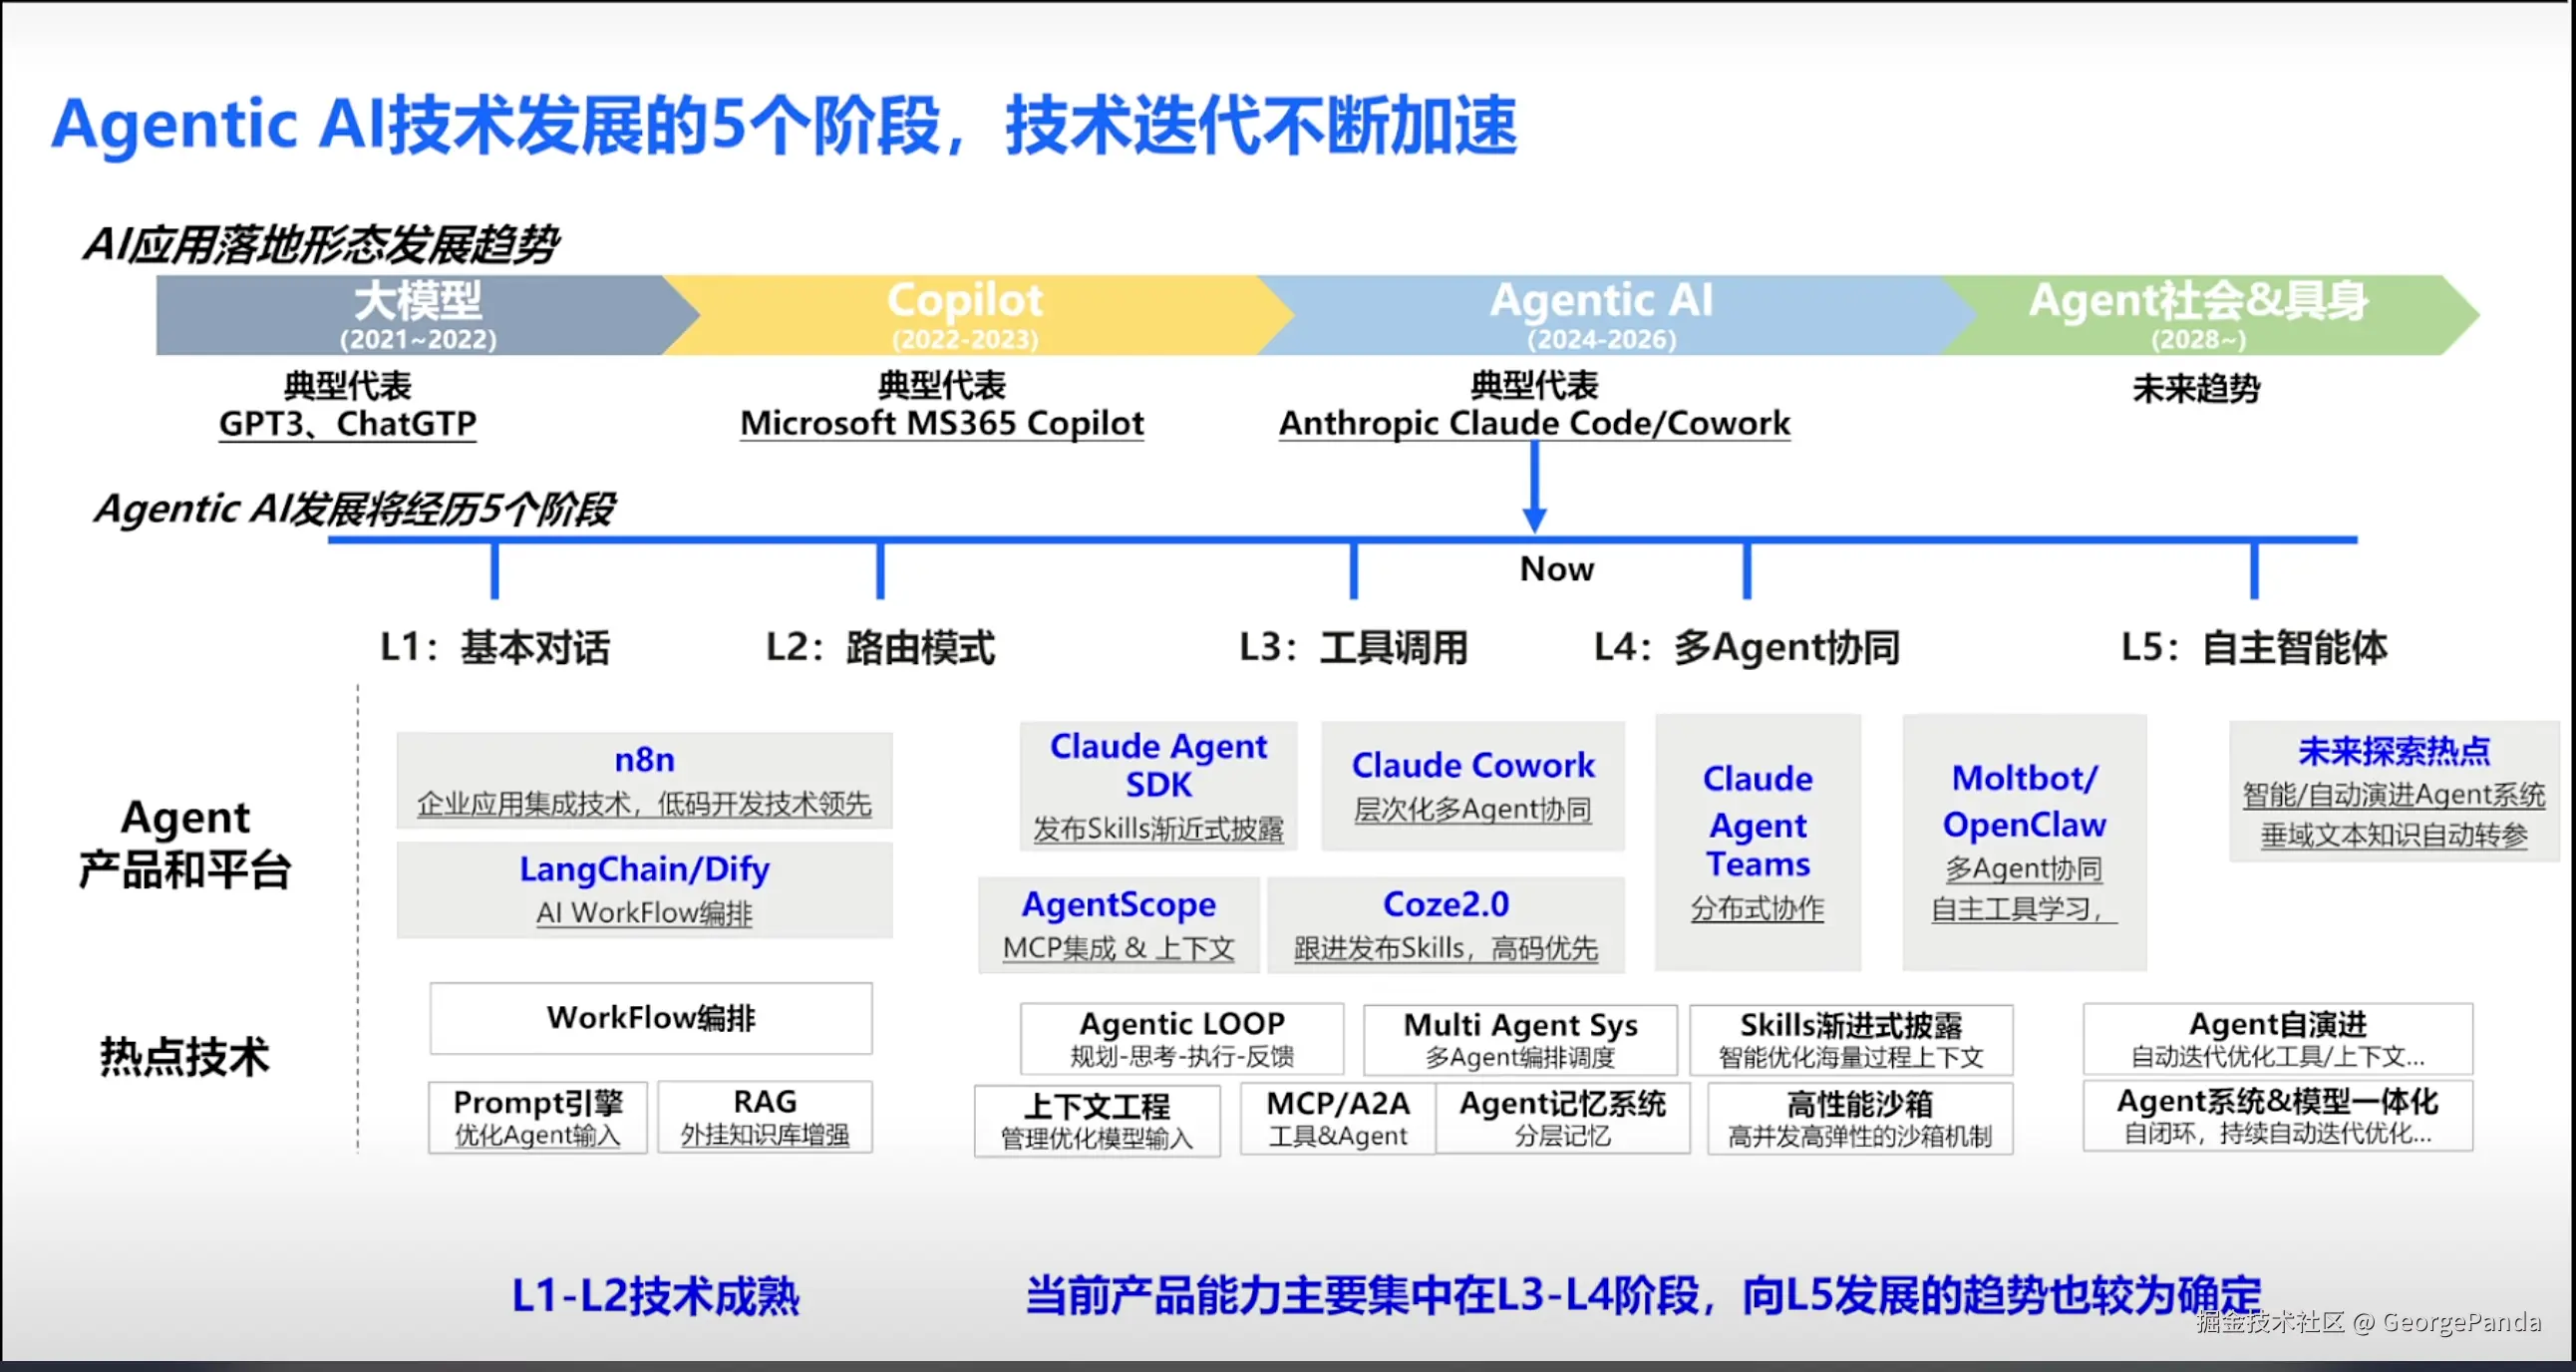Select the 'n8n' product box
Image resolution: width=2576 pixels, height=1372 pixels.
pyautogui.click(x=644, y=780)
